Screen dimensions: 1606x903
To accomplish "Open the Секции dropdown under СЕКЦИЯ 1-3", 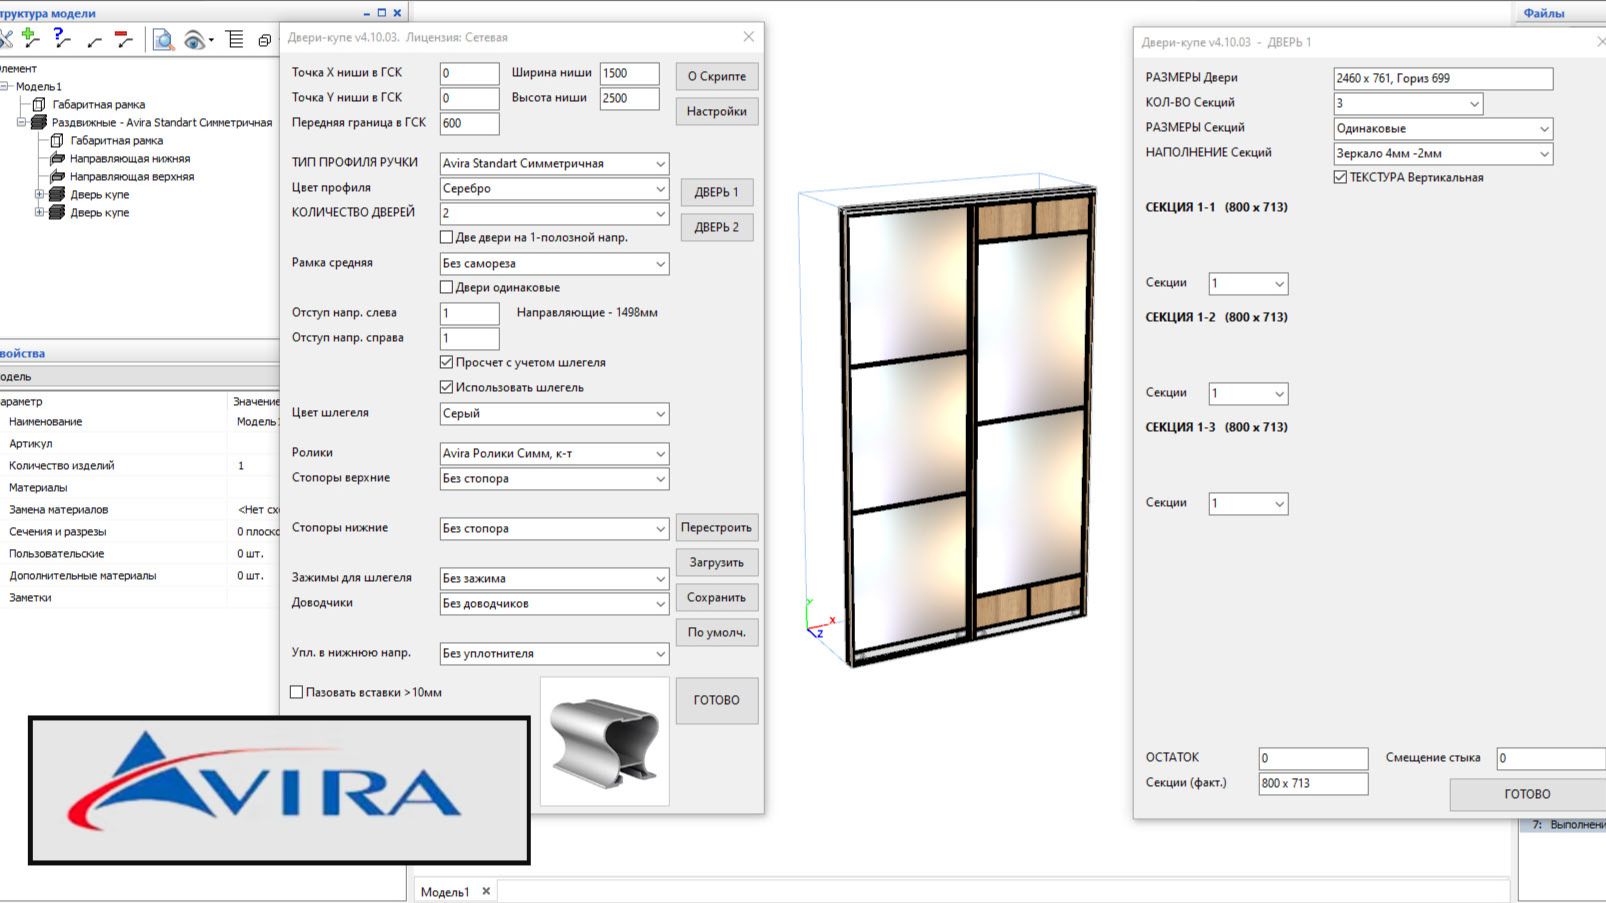I will point(1248,503).
